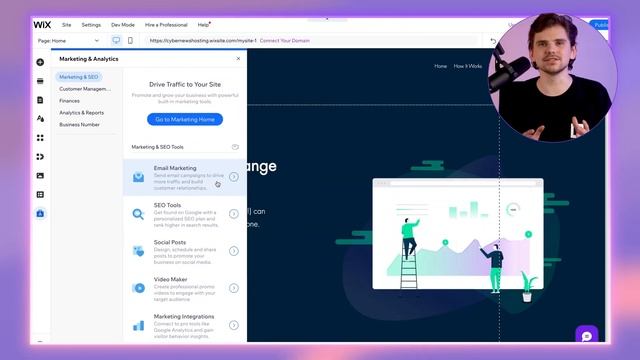Select the dashboard illustration on canvas
The image size is (640, 360).
458,233
